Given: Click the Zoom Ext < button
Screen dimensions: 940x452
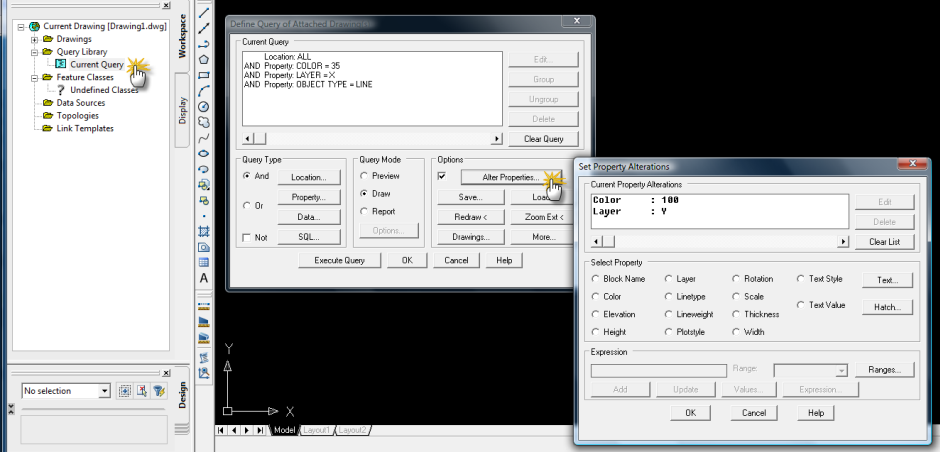Looking at the screenshot, I should [x=544, y=217].
